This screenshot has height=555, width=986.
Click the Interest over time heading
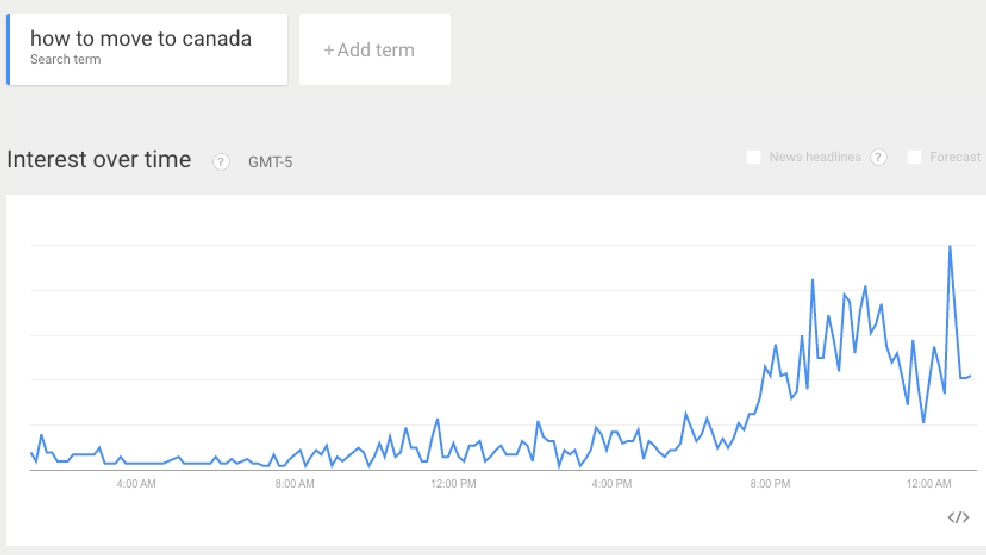pos(99,160)
